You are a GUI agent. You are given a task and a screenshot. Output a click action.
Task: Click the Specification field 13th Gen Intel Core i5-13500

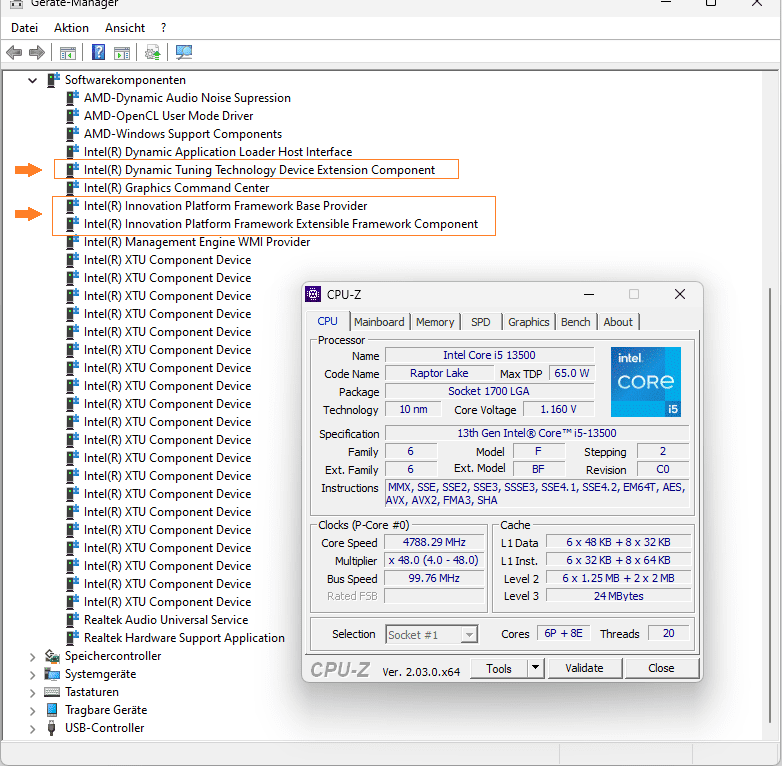pos(537,433)
